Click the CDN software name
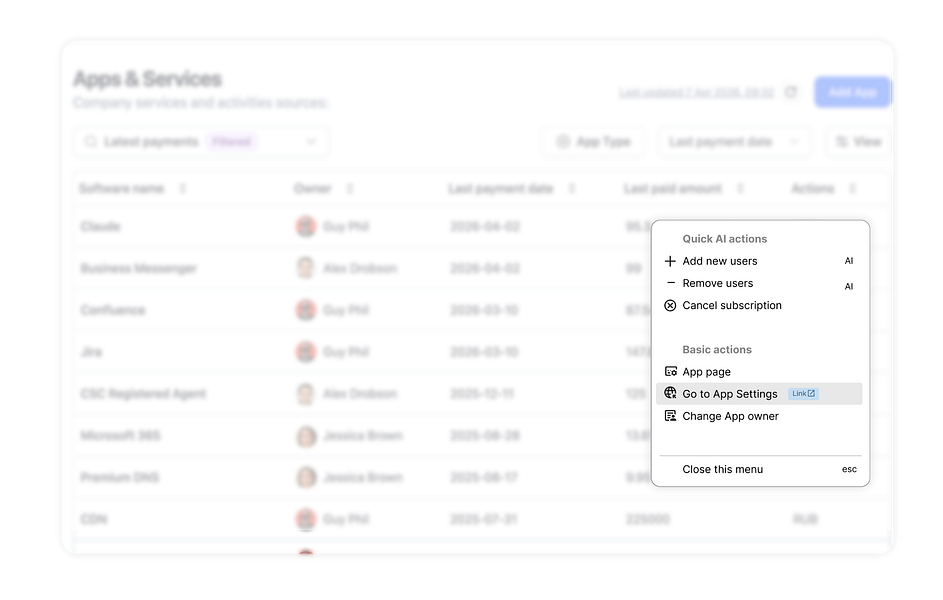943x600 pixels. (94, 519)
